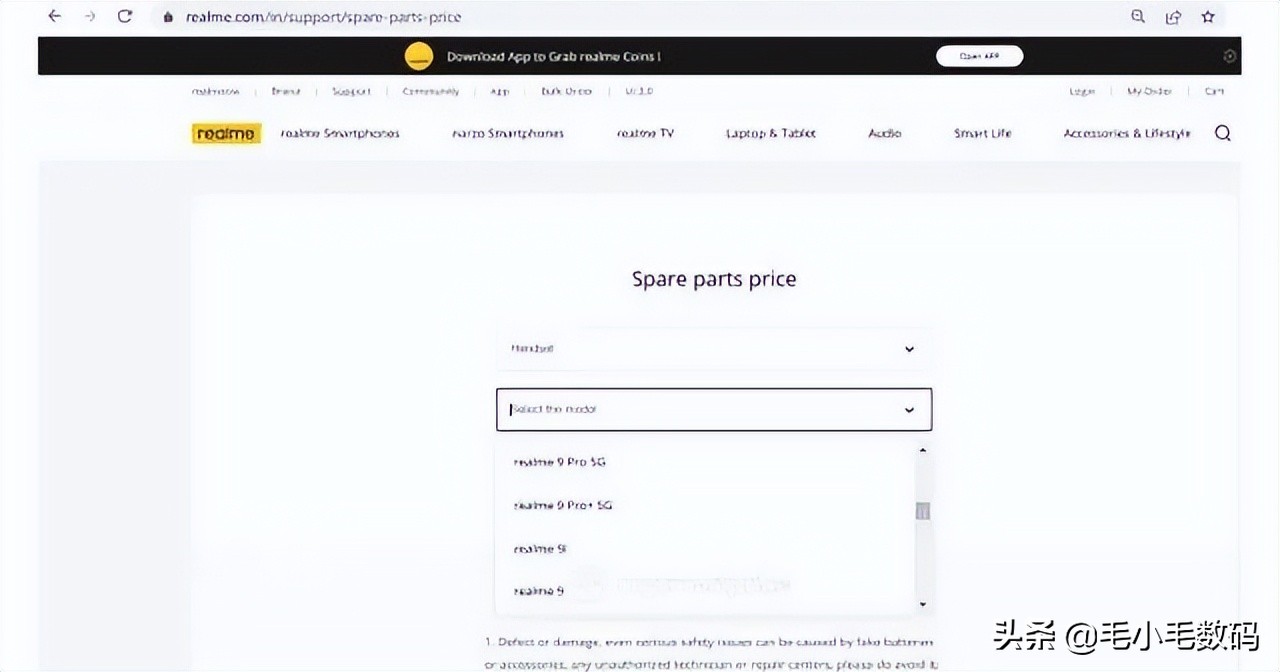Open the Cart link
The width and height of the screenshot is (1280, 672).
point(1213,91)
